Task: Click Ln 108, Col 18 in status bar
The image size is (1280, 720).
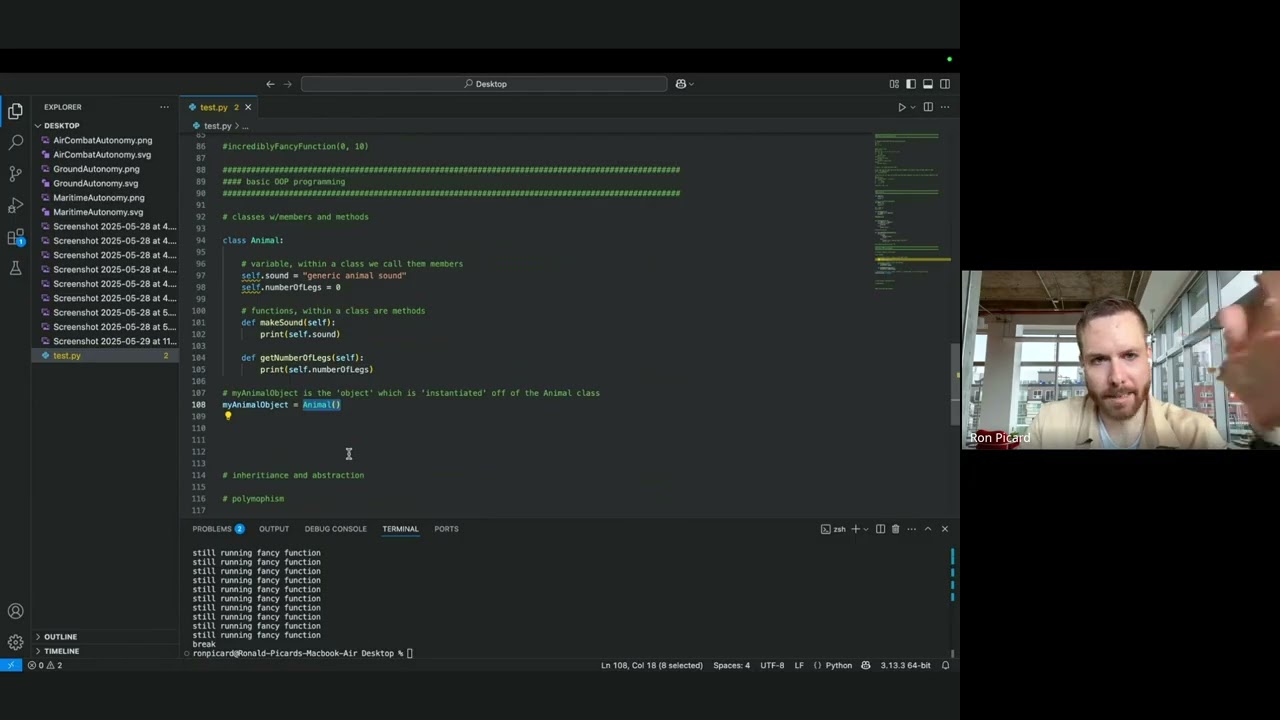Action: 651,665
